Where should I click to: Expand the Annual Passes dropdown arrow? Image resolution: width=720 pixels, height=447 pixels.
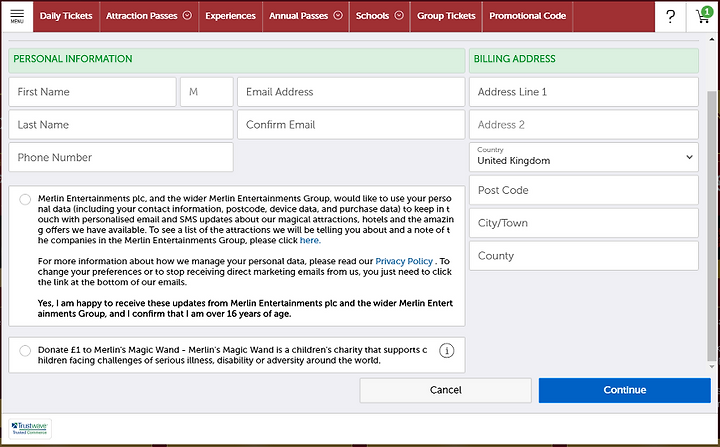point(338,16)
